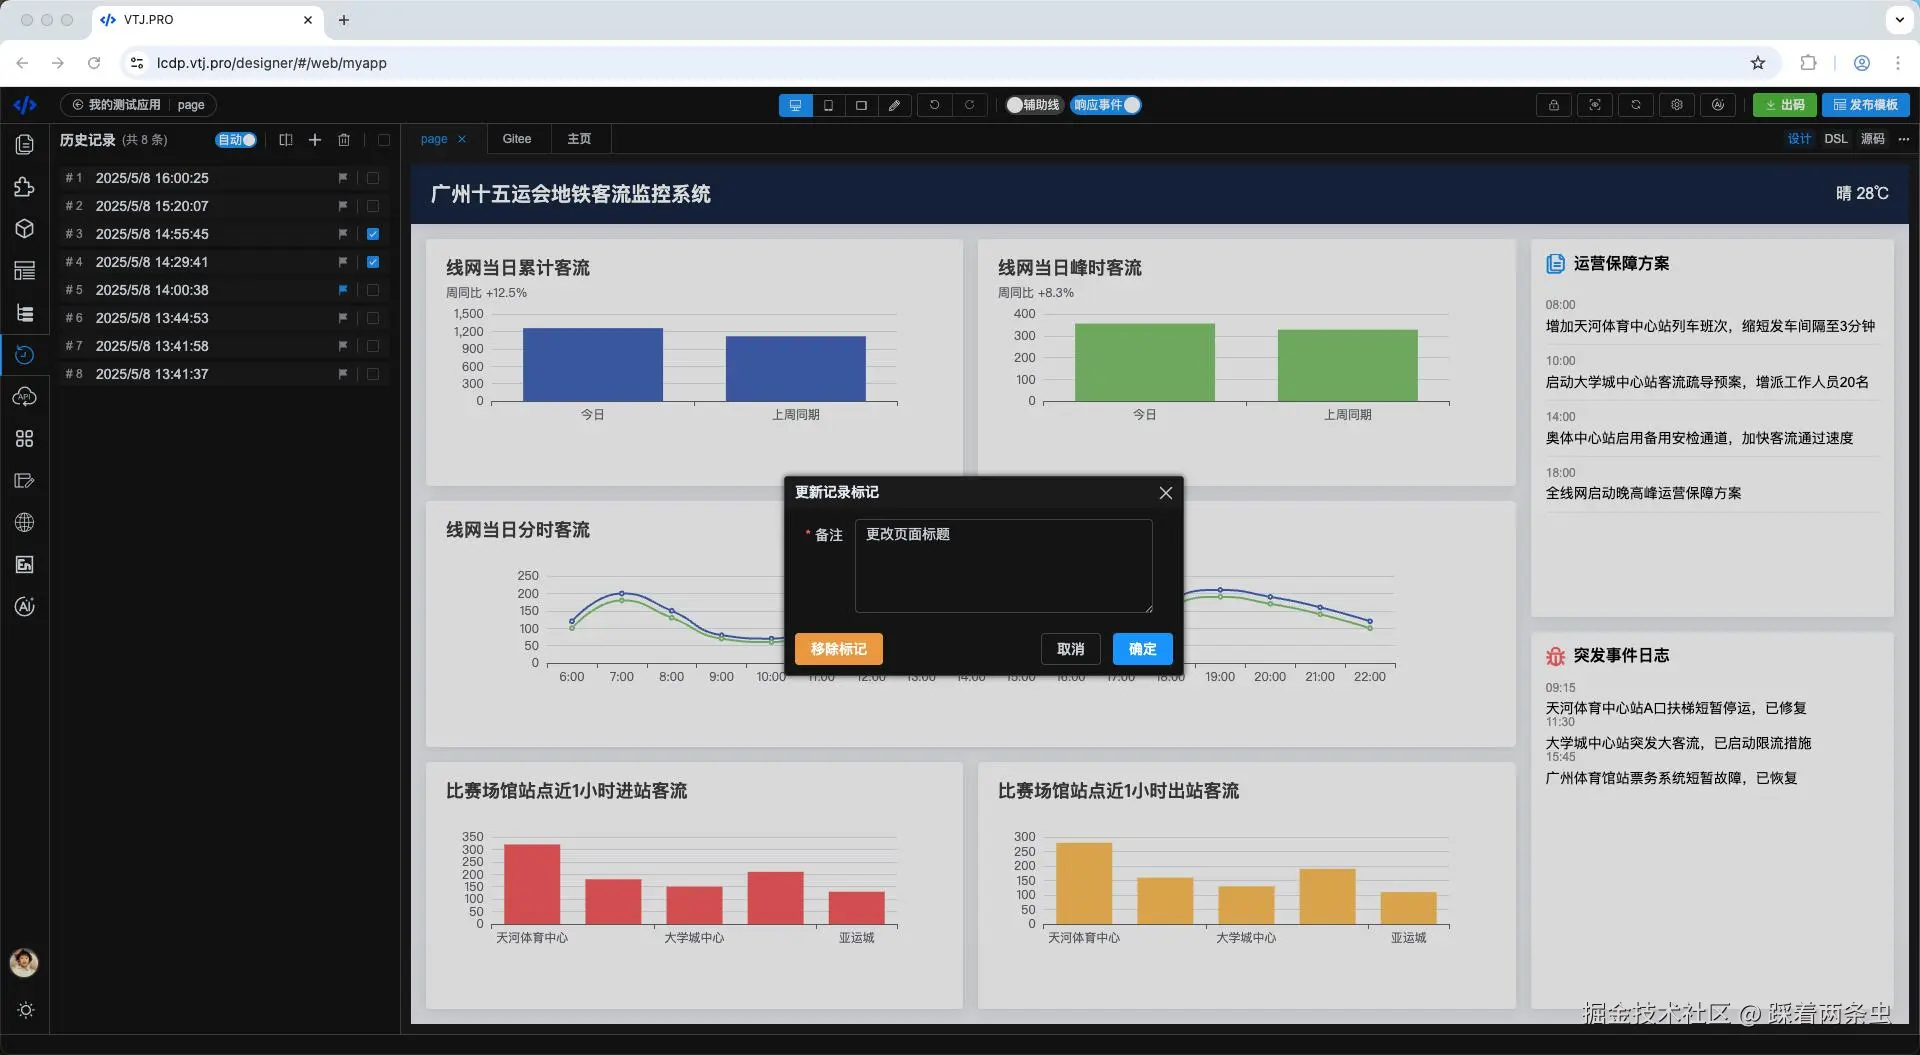Select the pencil edit tool in toolbar
Screen dimensions: 1920x1055
click(x=894, y=105)
